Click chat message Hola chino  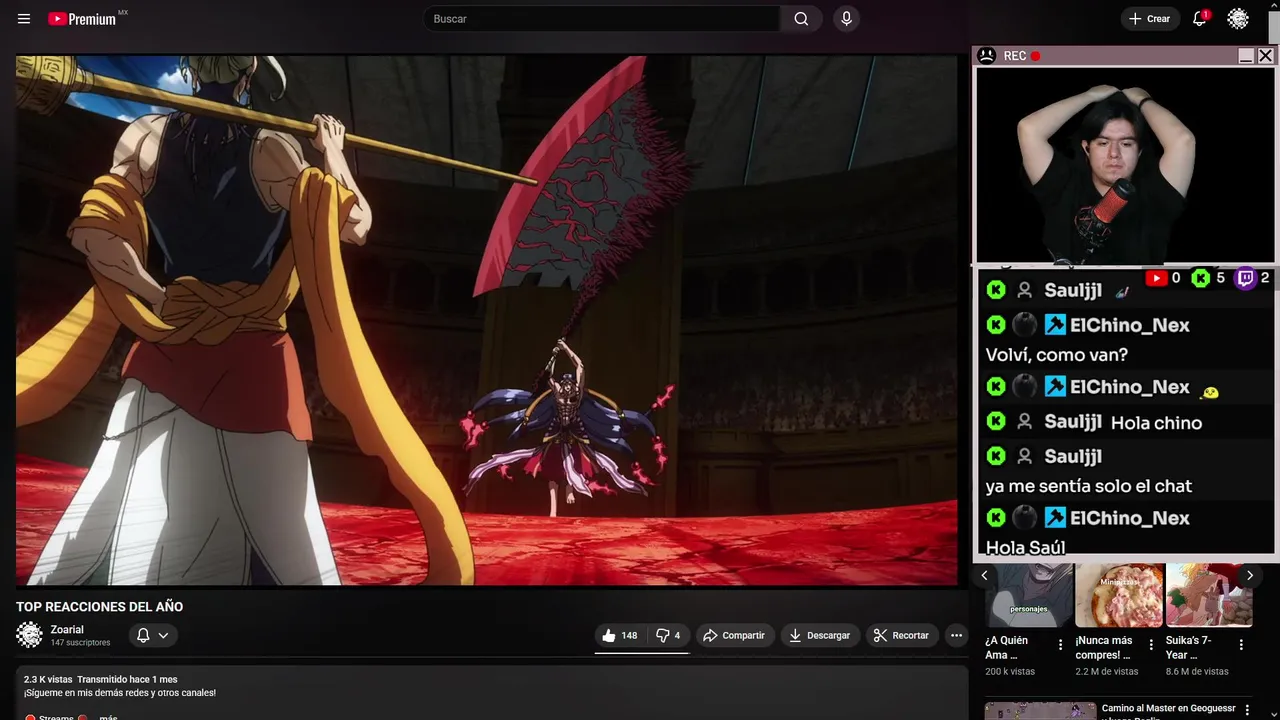pos(1156,423)
